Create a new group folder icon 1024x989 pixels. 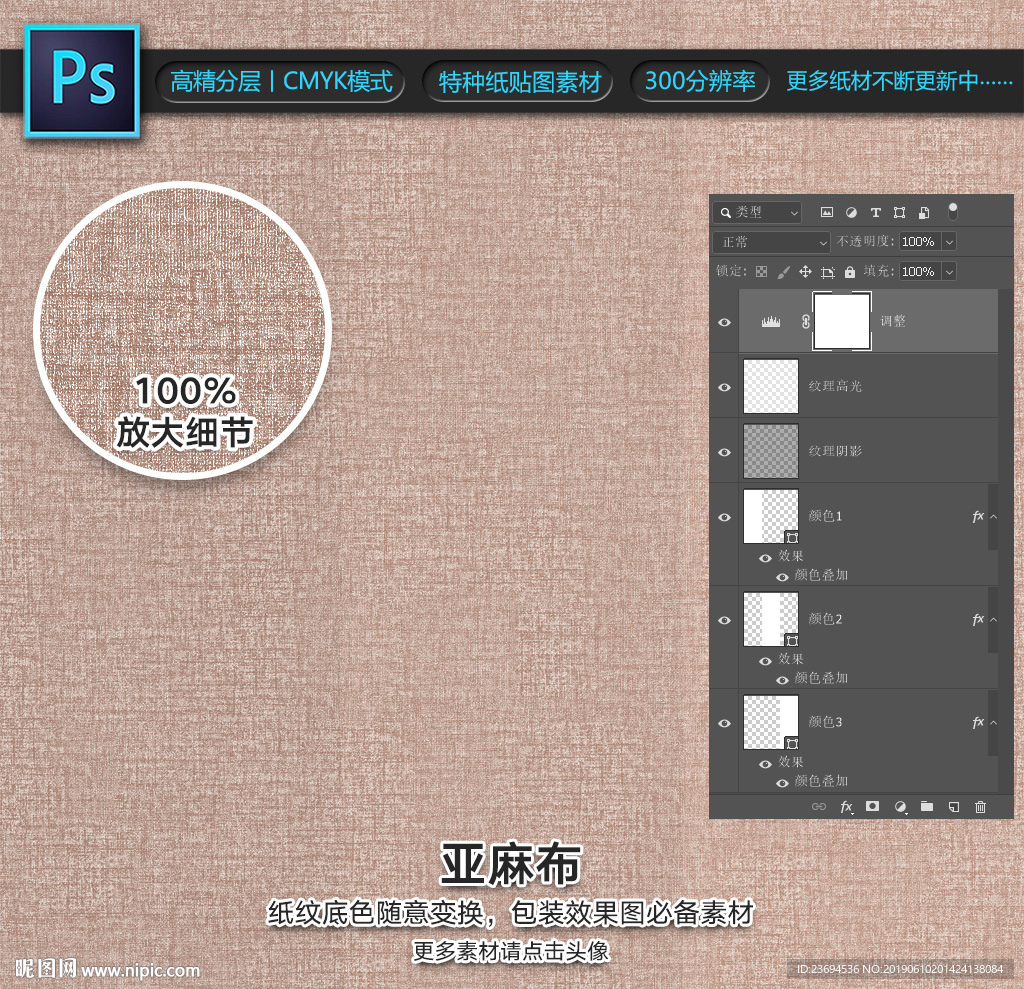point(927,806)
